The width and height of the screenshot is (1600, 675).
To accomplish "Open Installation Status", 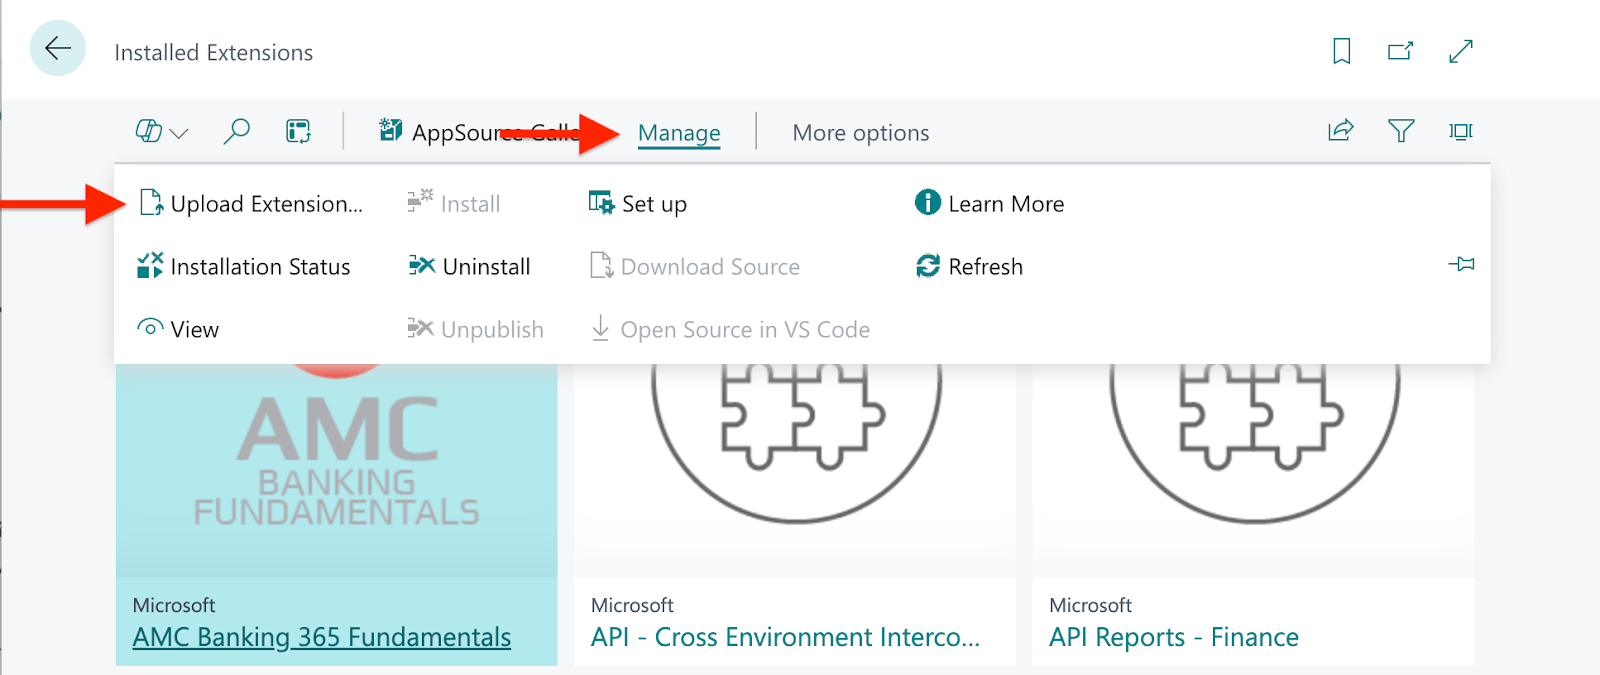I will click(x=259, y=267).
